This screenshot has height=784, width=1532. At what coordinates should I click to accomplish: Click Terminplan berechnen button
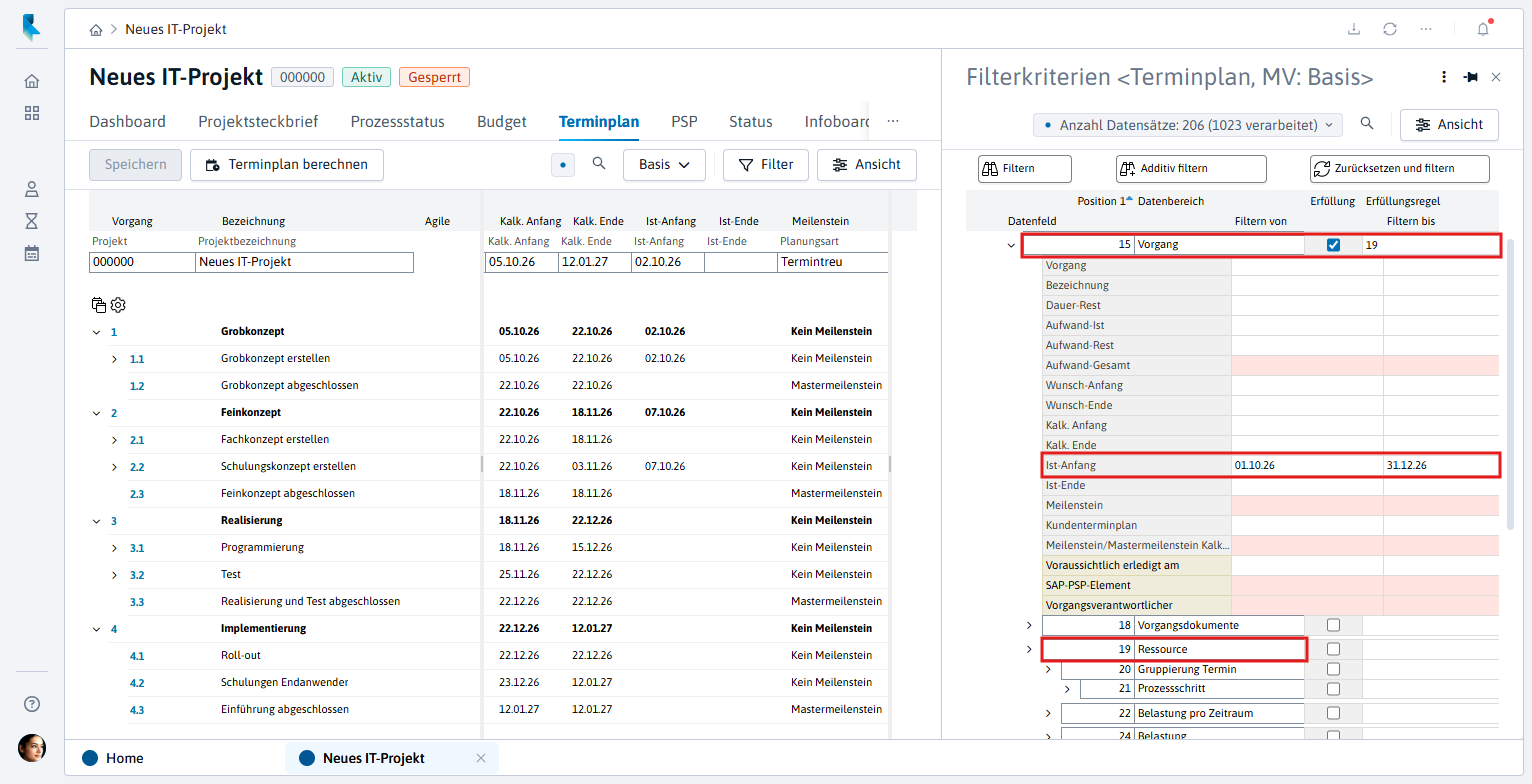pos(287,165)
